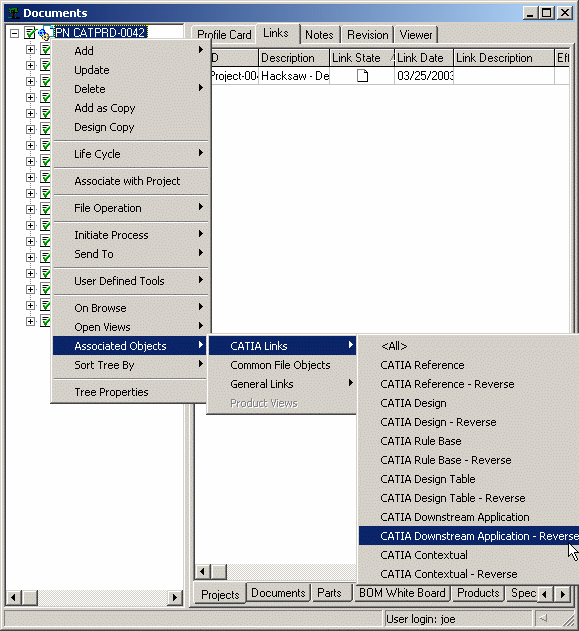Sort by the Link Description column header
The image size is (579, 631).
pos(504,58)
